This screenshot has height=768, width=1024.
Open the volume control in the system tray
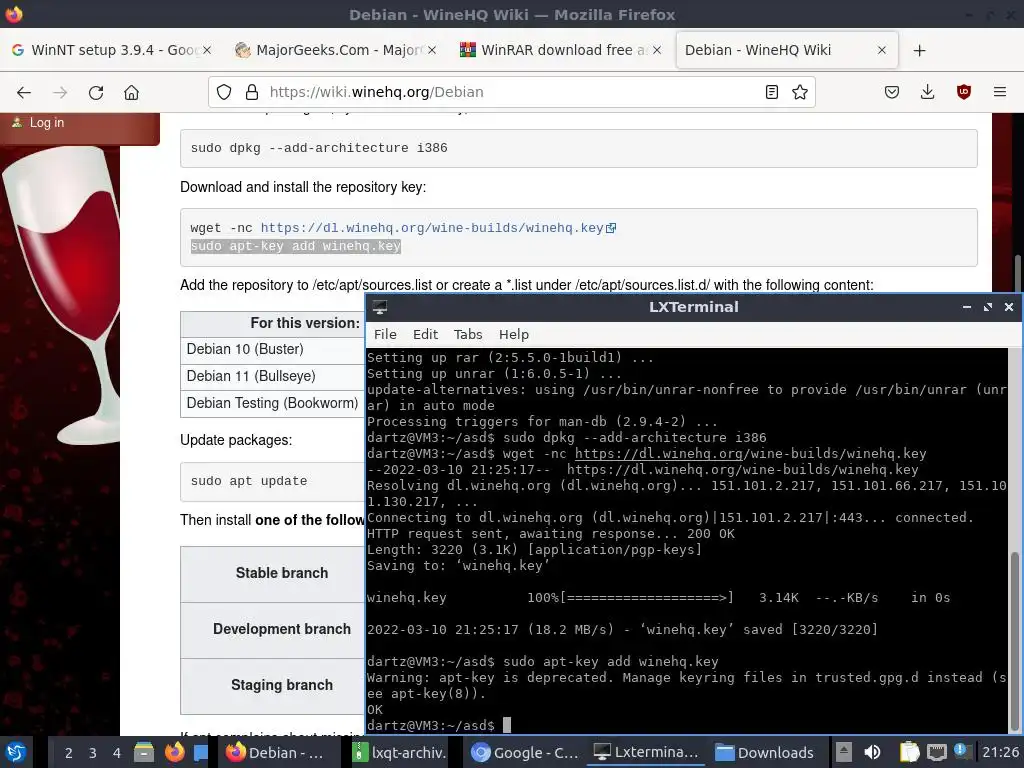[872, 752]
